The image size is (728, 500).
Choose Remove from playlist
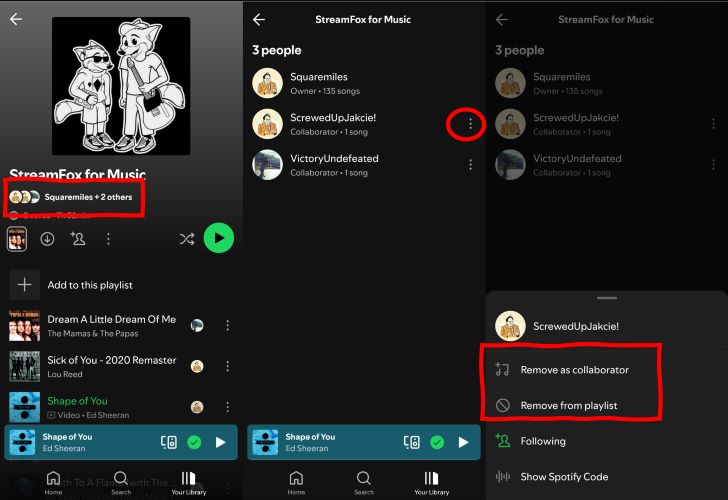point(571,406)
